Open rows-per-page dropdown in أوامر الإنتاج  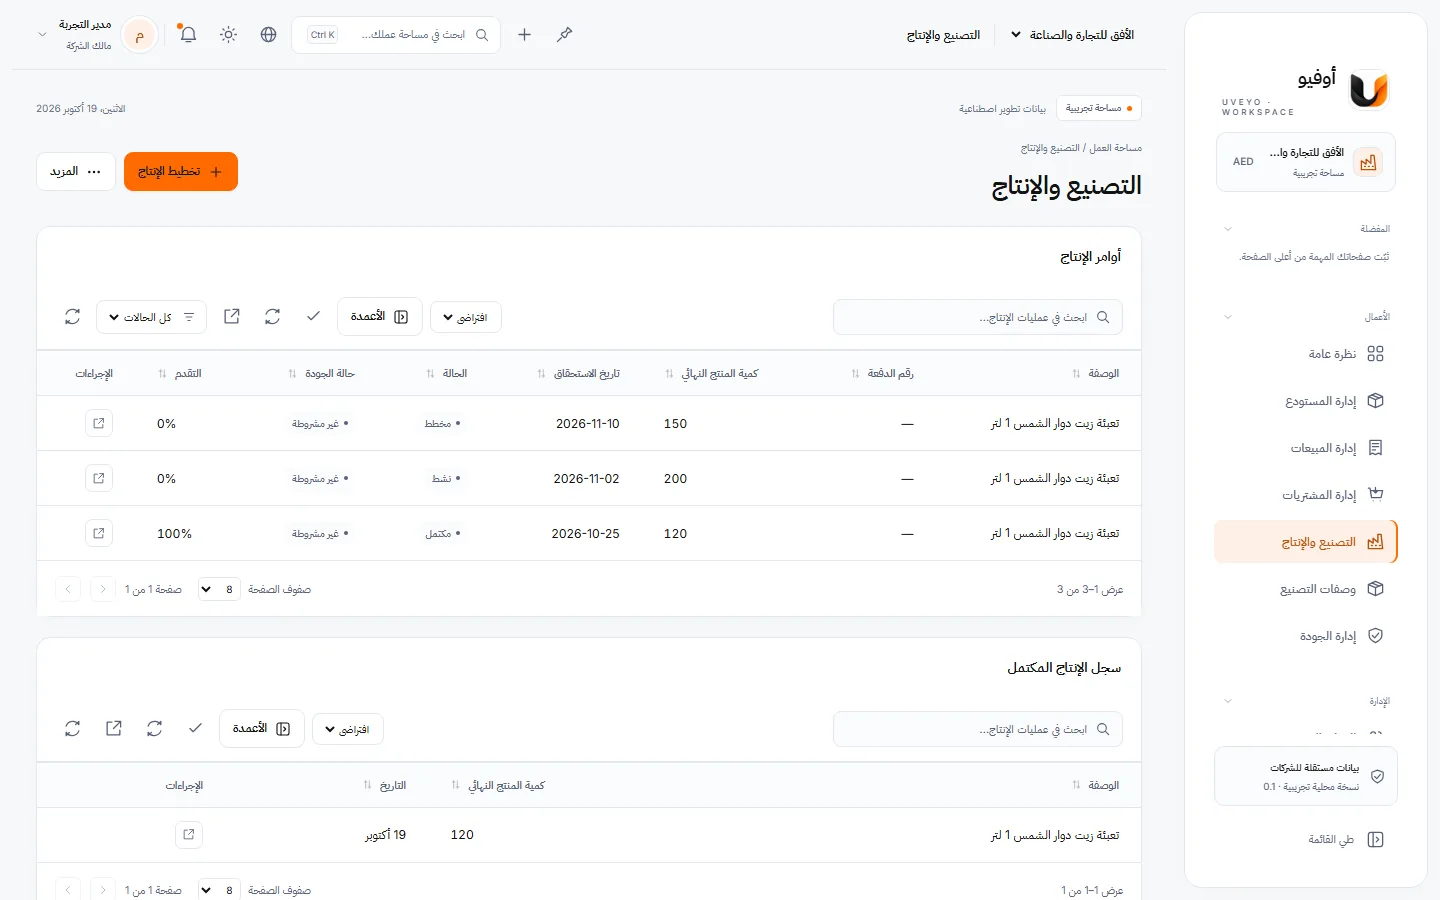(x=219, y=590)
